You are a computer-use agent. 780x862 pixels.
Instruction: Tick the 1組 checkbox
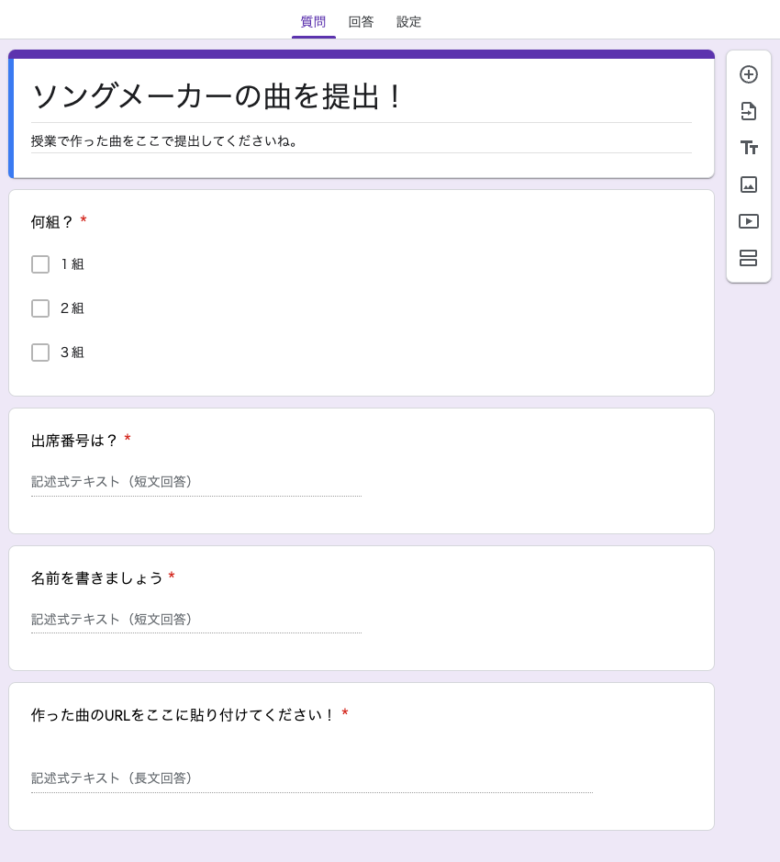[40, 264]
